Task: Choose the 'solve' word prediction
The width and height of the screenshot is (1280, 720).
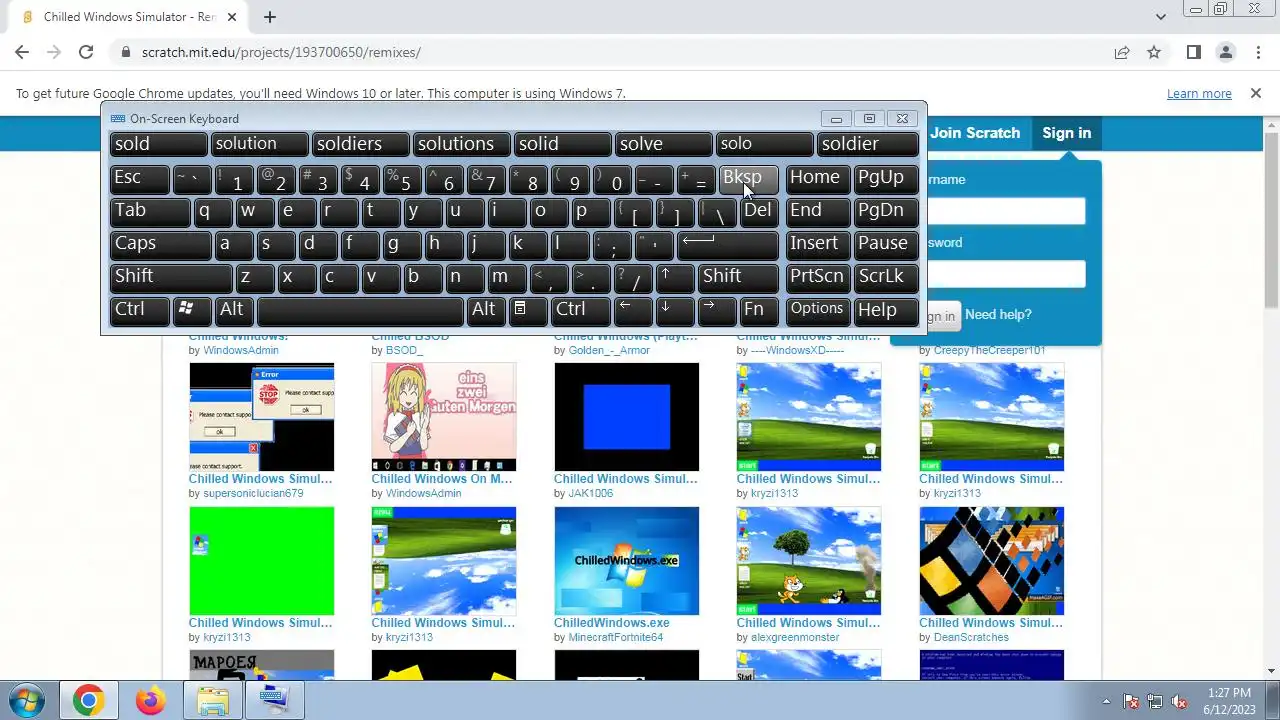Action: pyautogui.click(x=664, y=145)
